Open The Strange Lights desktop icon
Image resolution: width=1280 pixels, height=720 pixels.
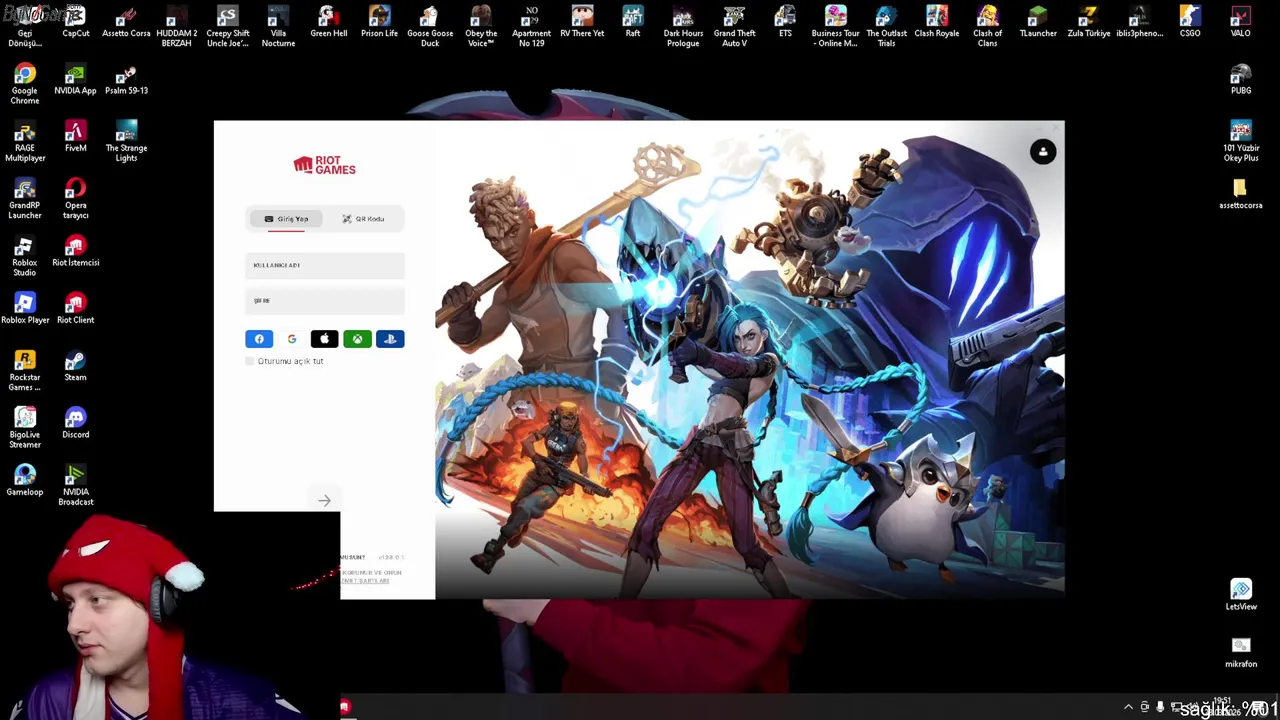pyautogui.click(x=126, y=142)
